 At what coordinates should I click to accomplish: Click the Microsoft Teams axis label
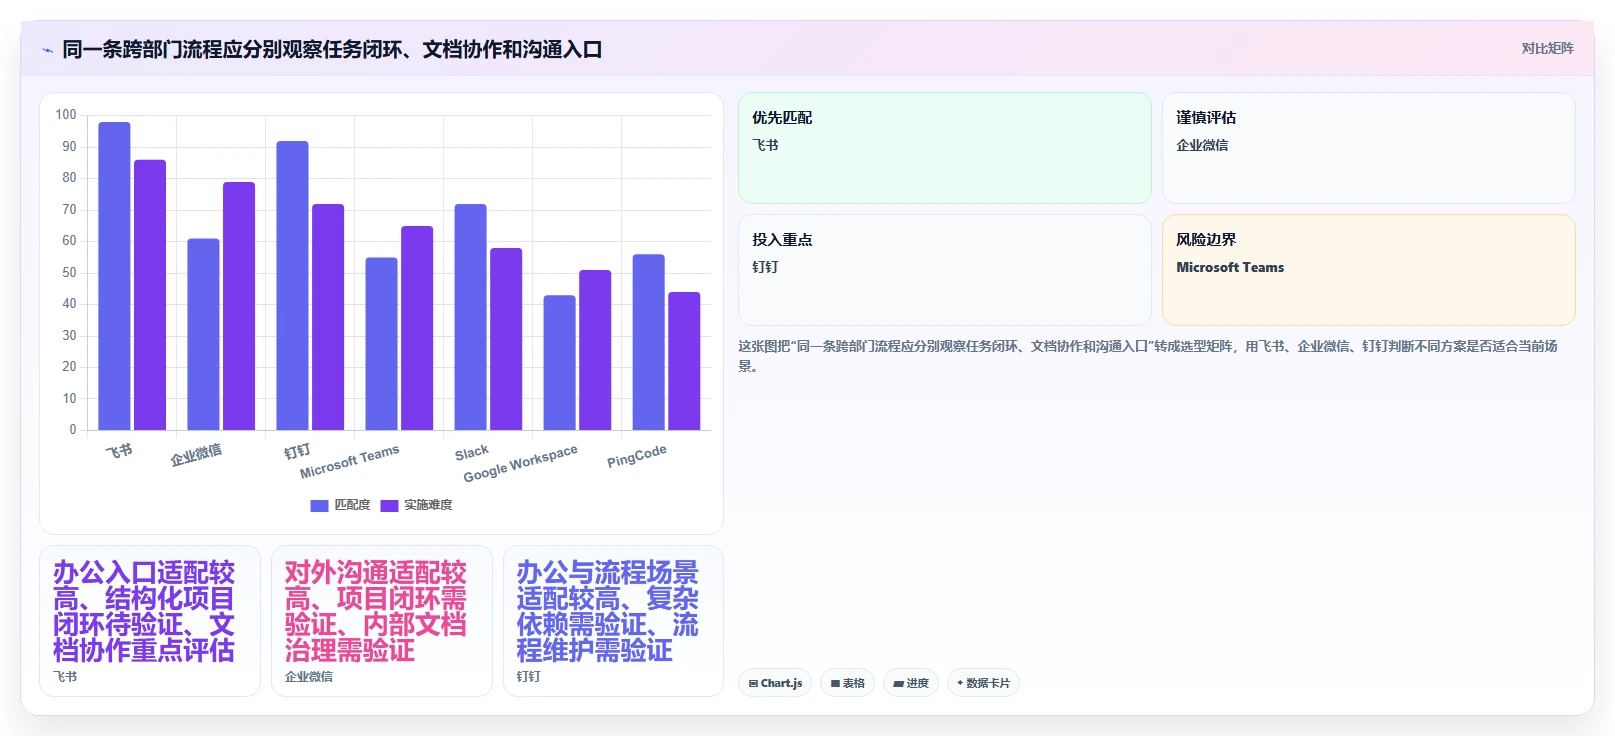coord(349,461)
